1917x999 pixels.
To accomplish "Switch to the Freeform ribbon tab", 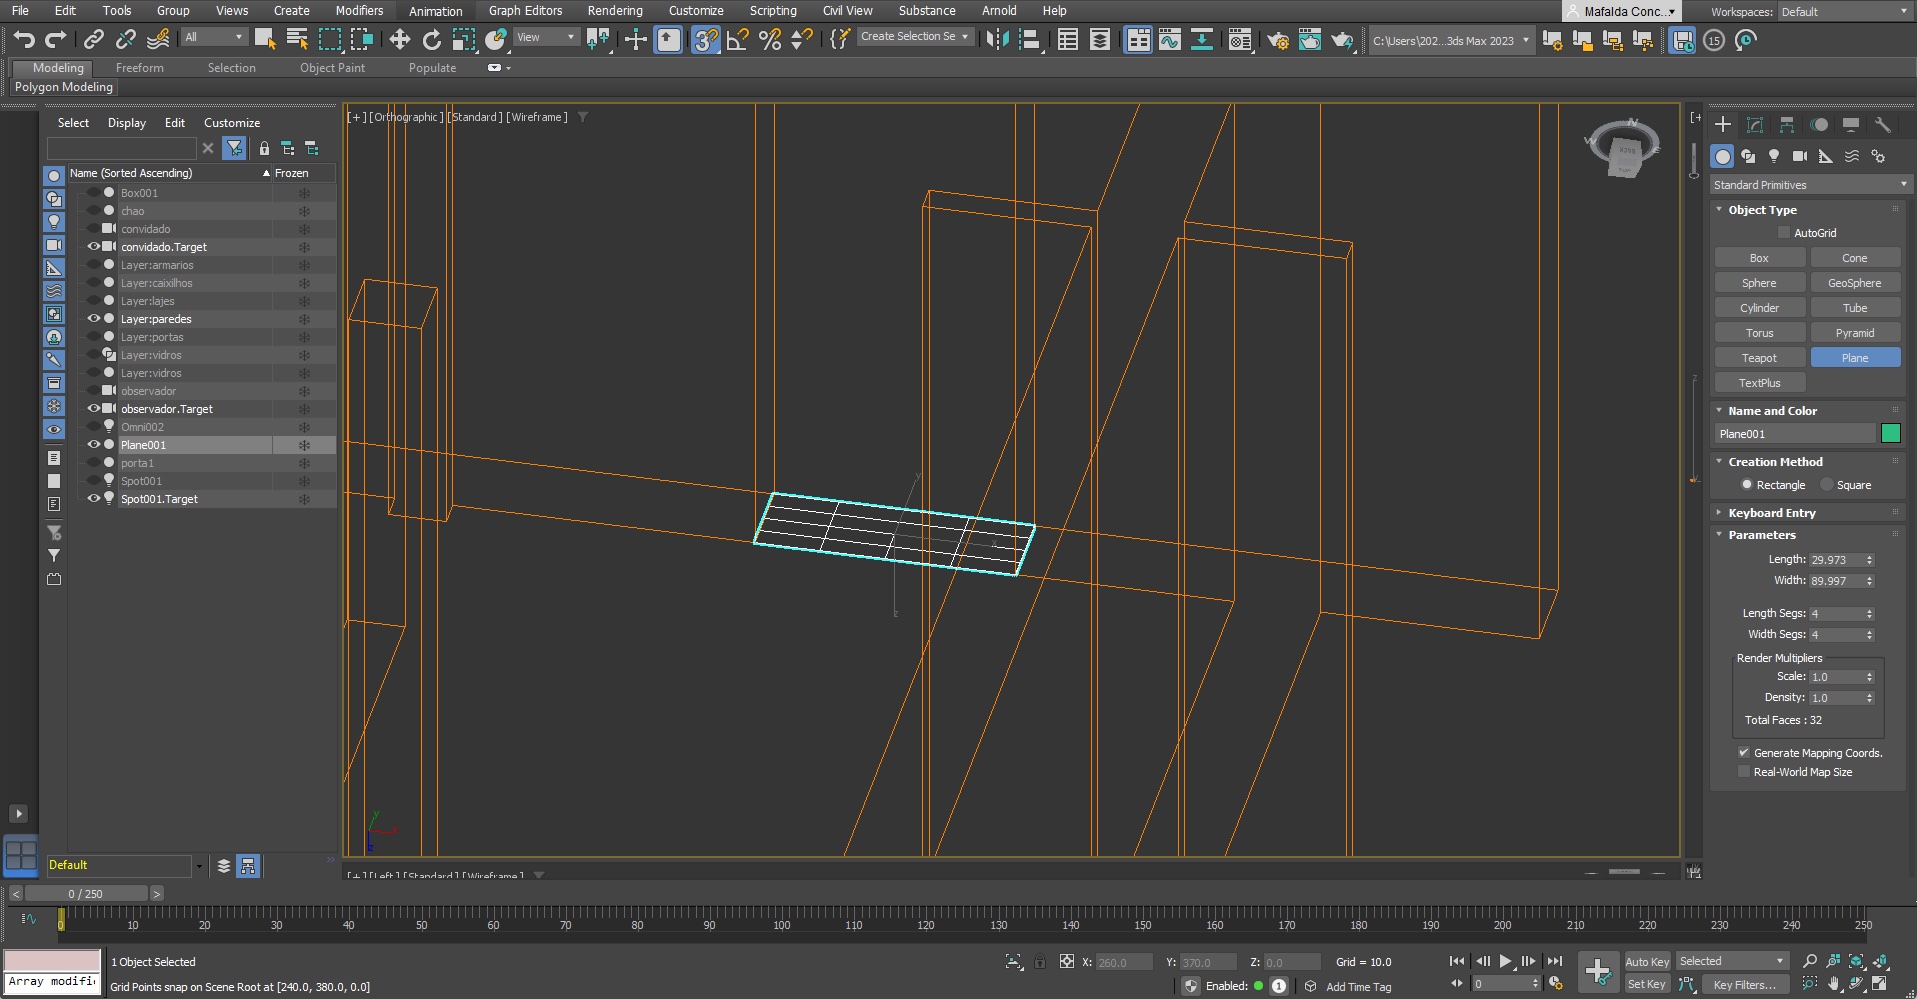I will tap(139, 68).
